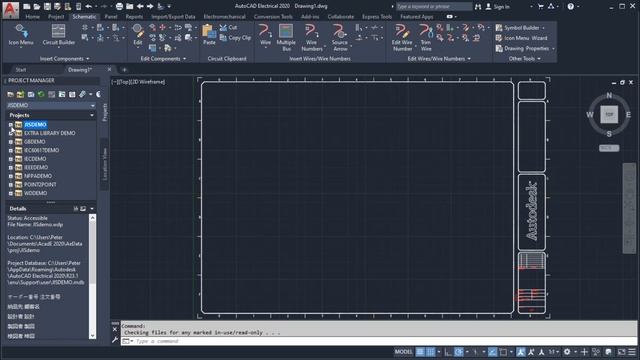
Task: Select the Cut circuit tool
Action: click(x=228, y=27)
